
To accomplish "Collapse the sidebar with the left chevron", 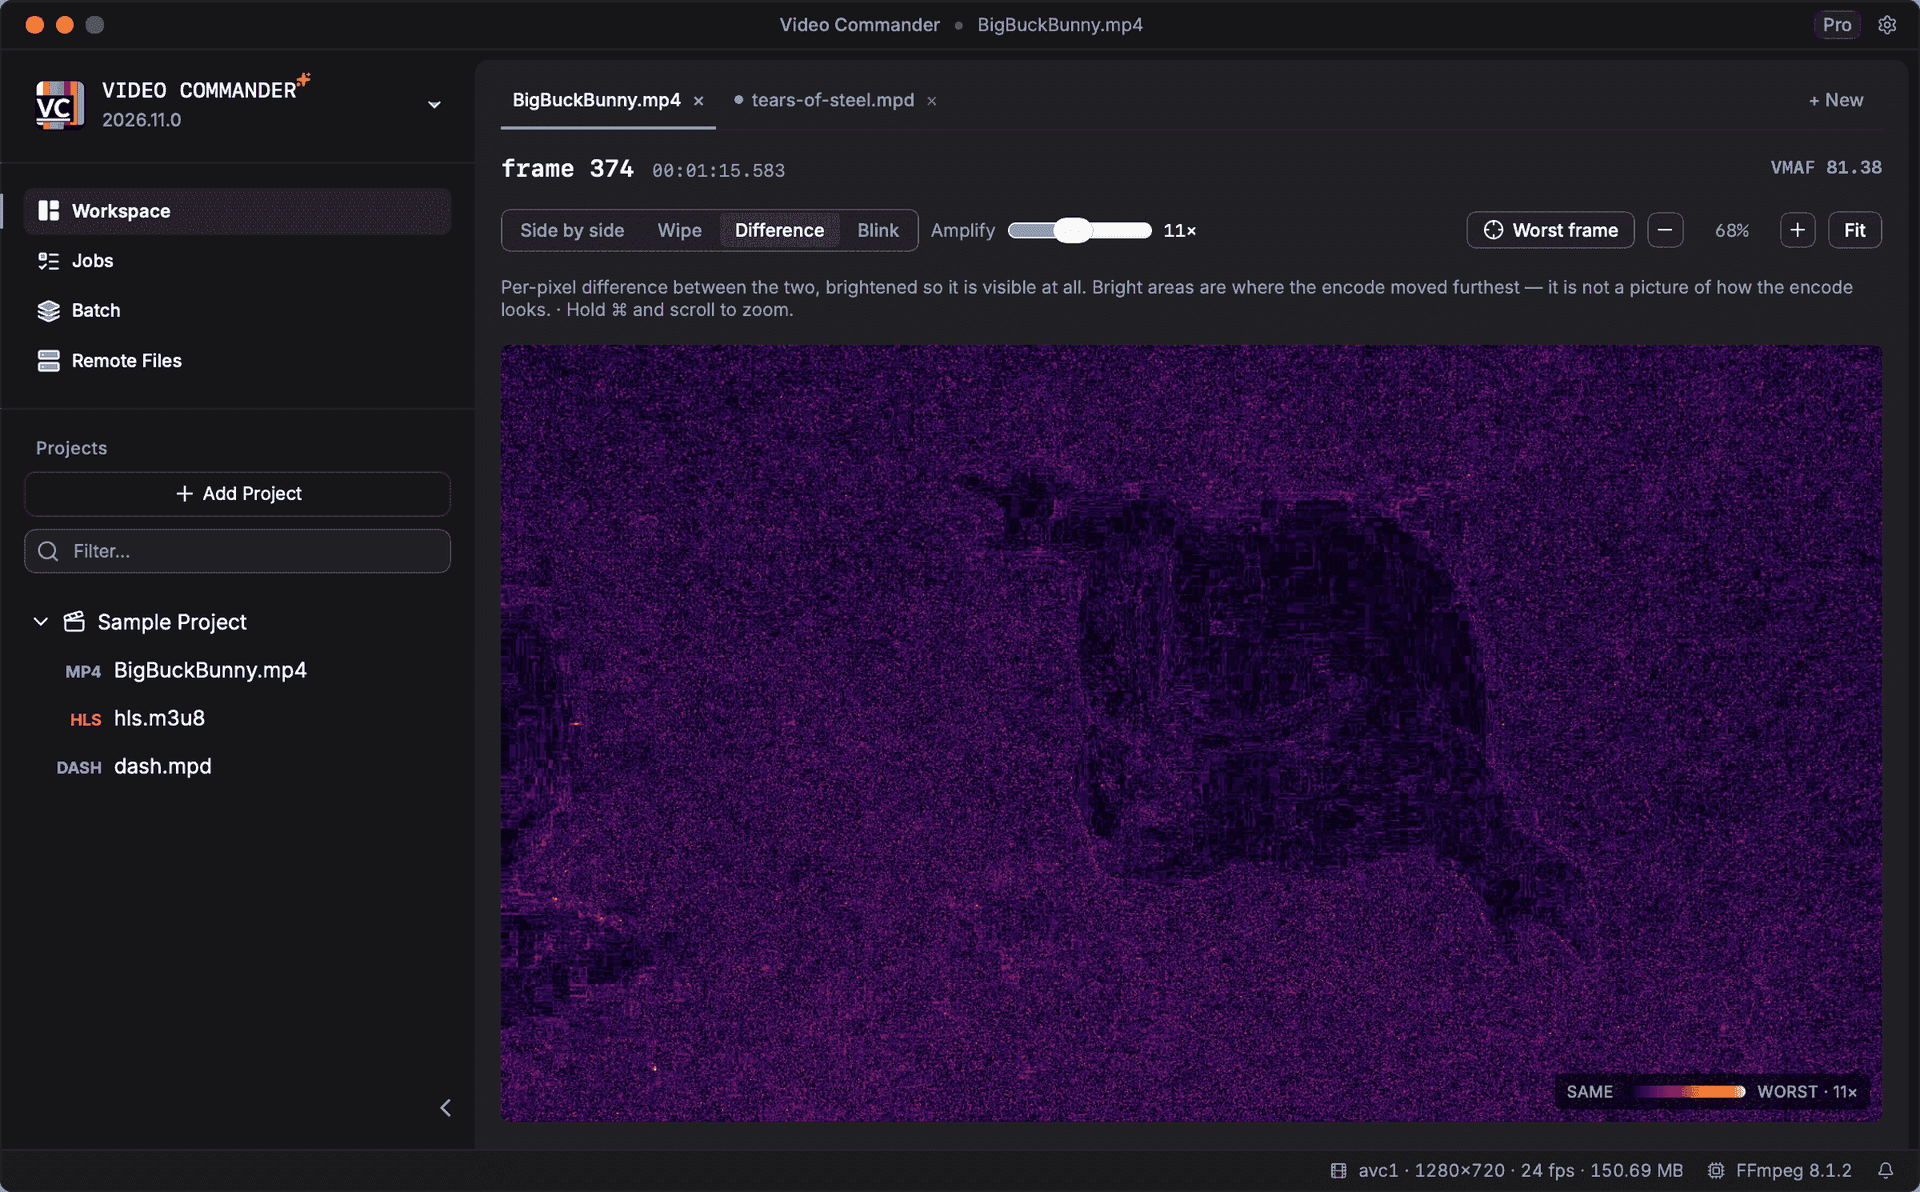I will tap(446, 1108).
